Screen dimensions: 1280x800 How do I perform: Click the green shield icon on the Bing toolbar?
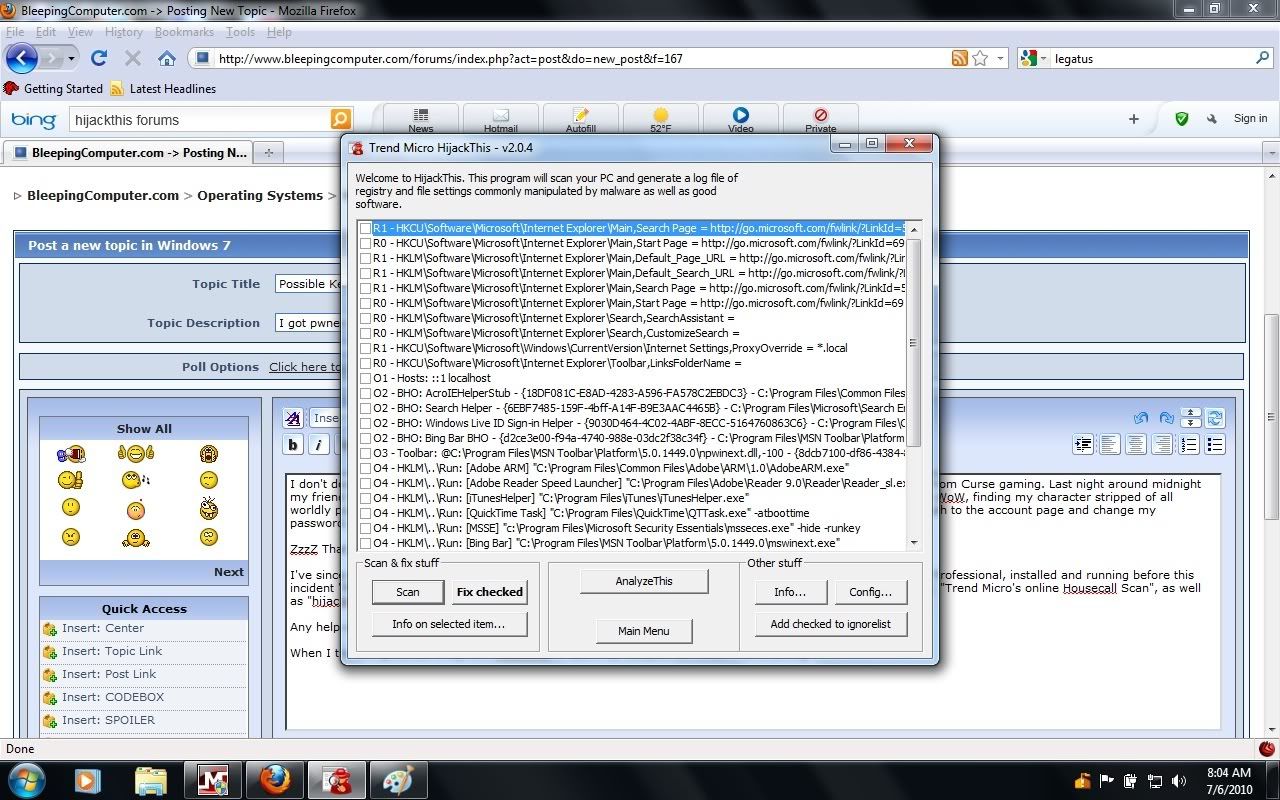[x=1182, y=119]
